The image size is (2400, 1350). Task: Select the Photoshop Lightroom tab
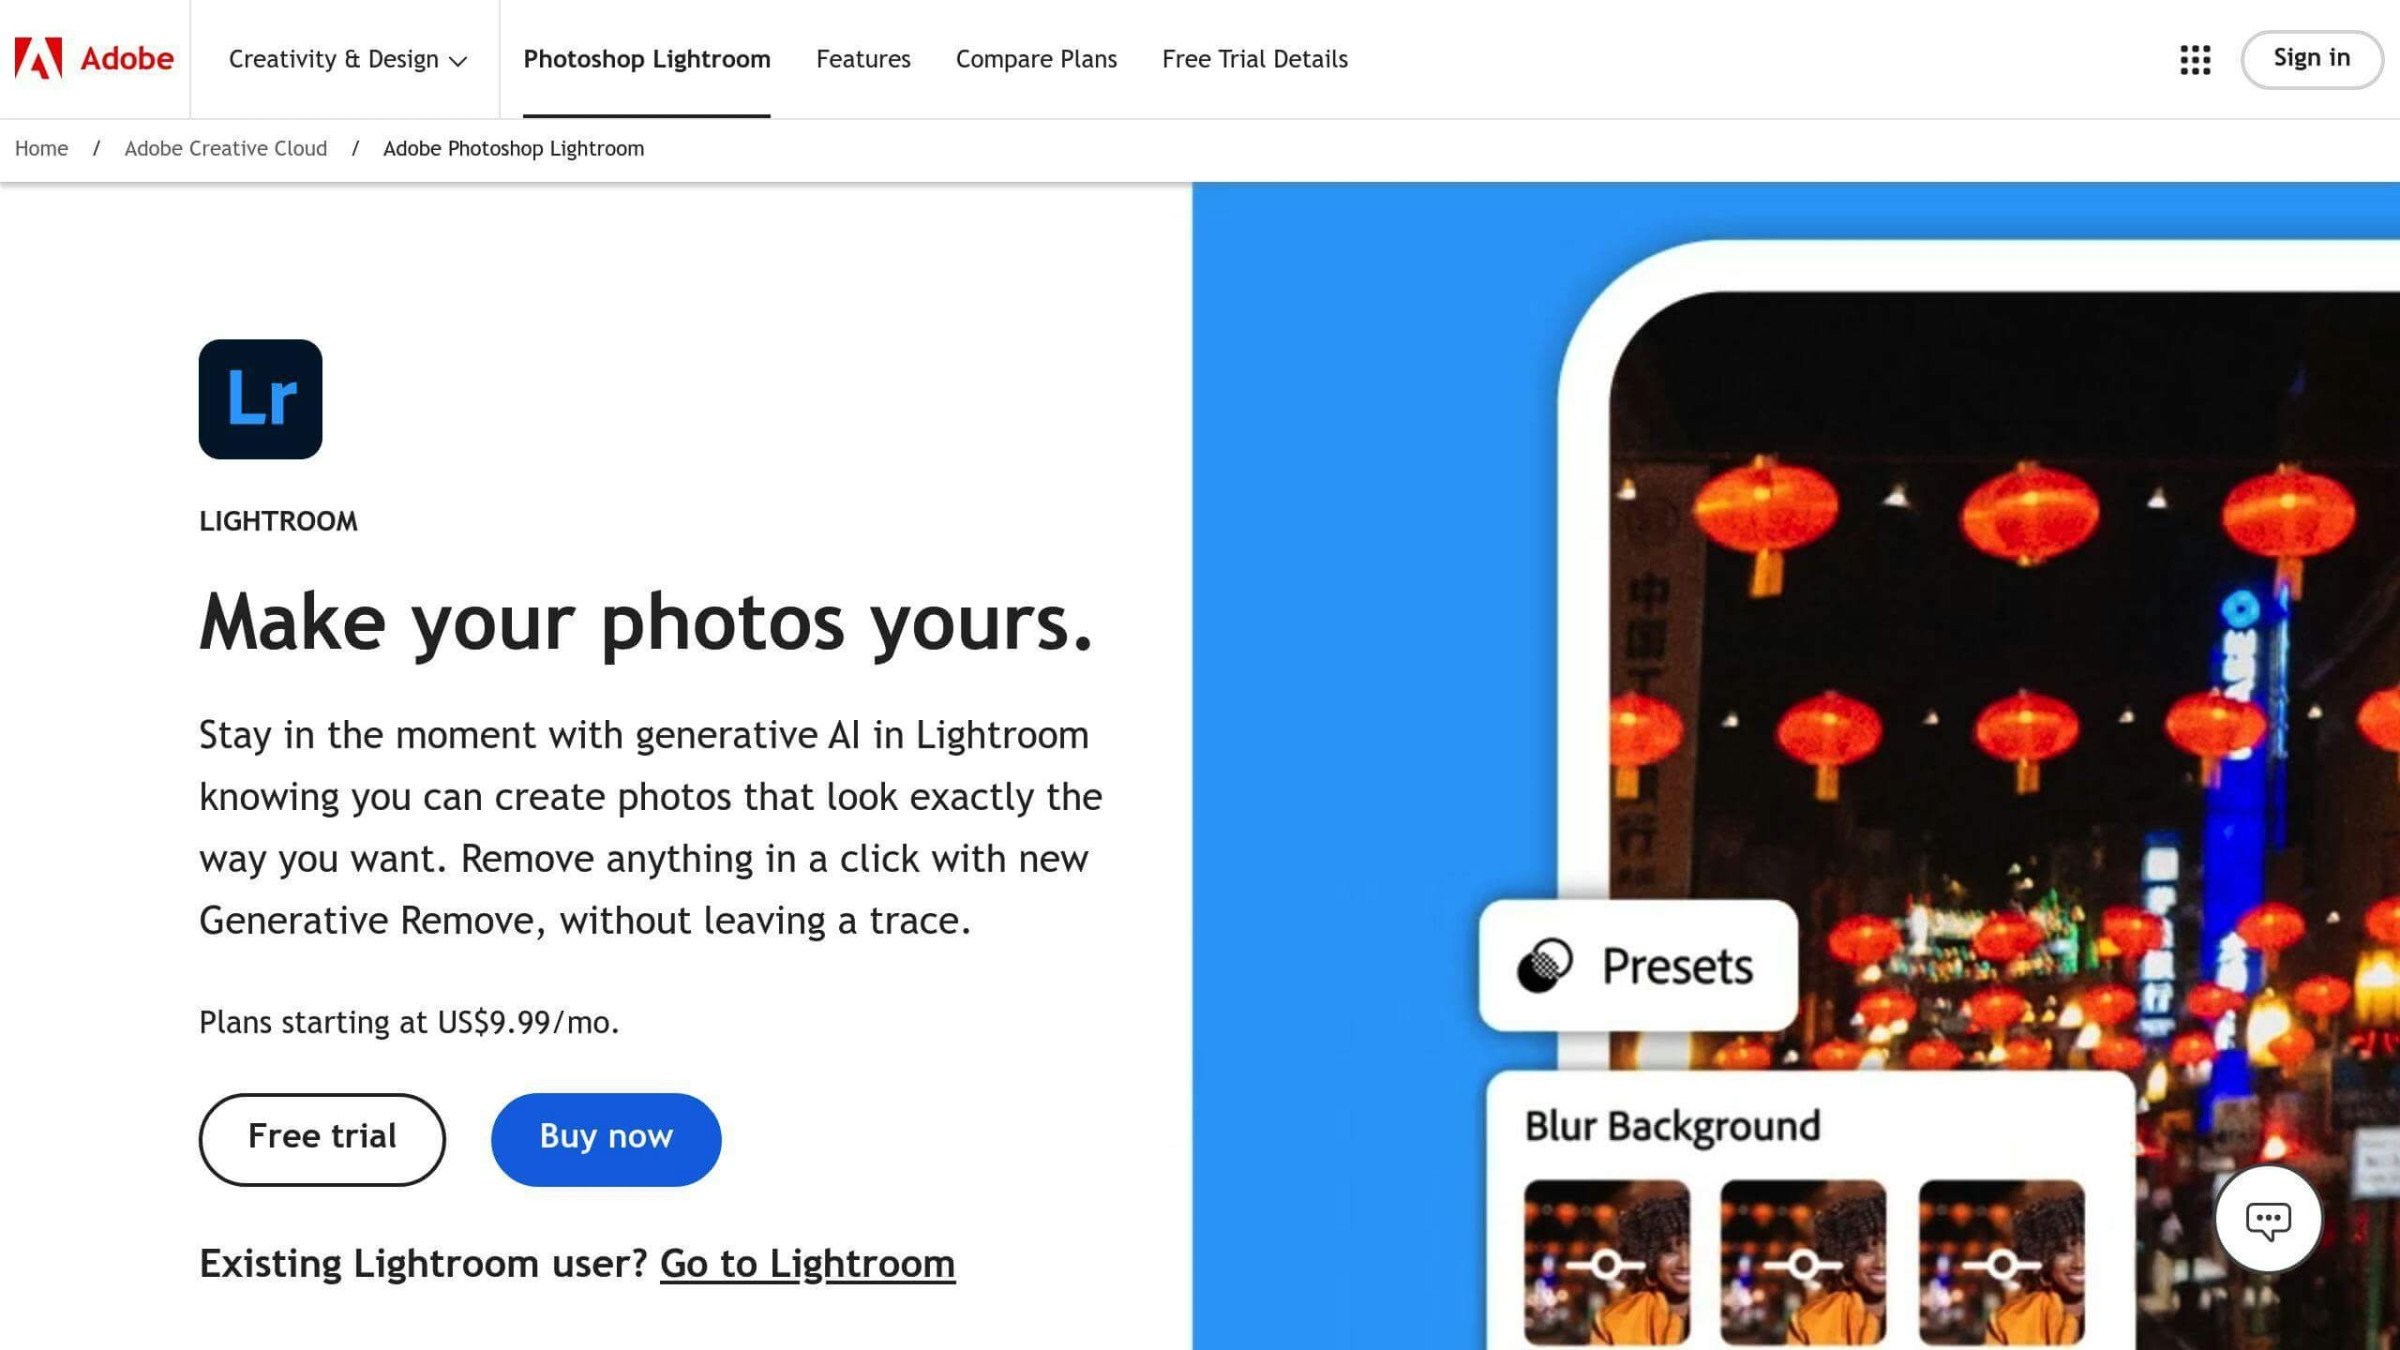click(647, 59)
